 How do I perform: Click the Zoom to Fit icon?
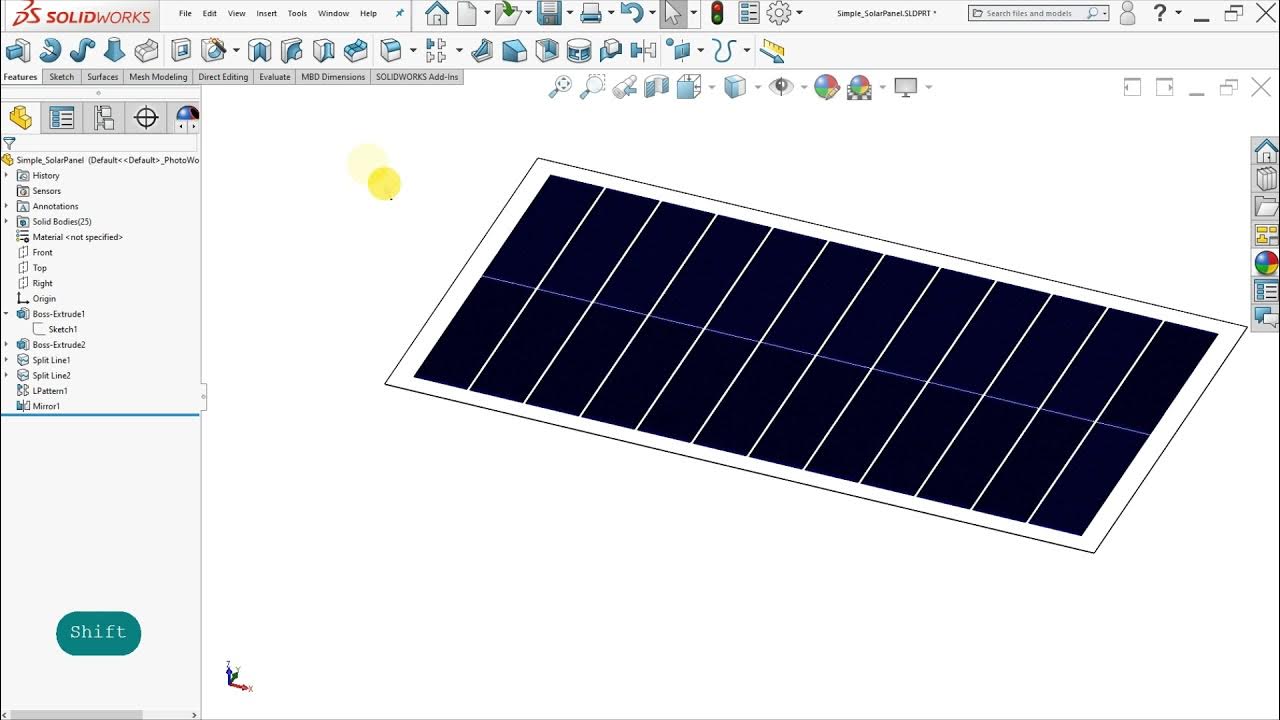(561, 87)
